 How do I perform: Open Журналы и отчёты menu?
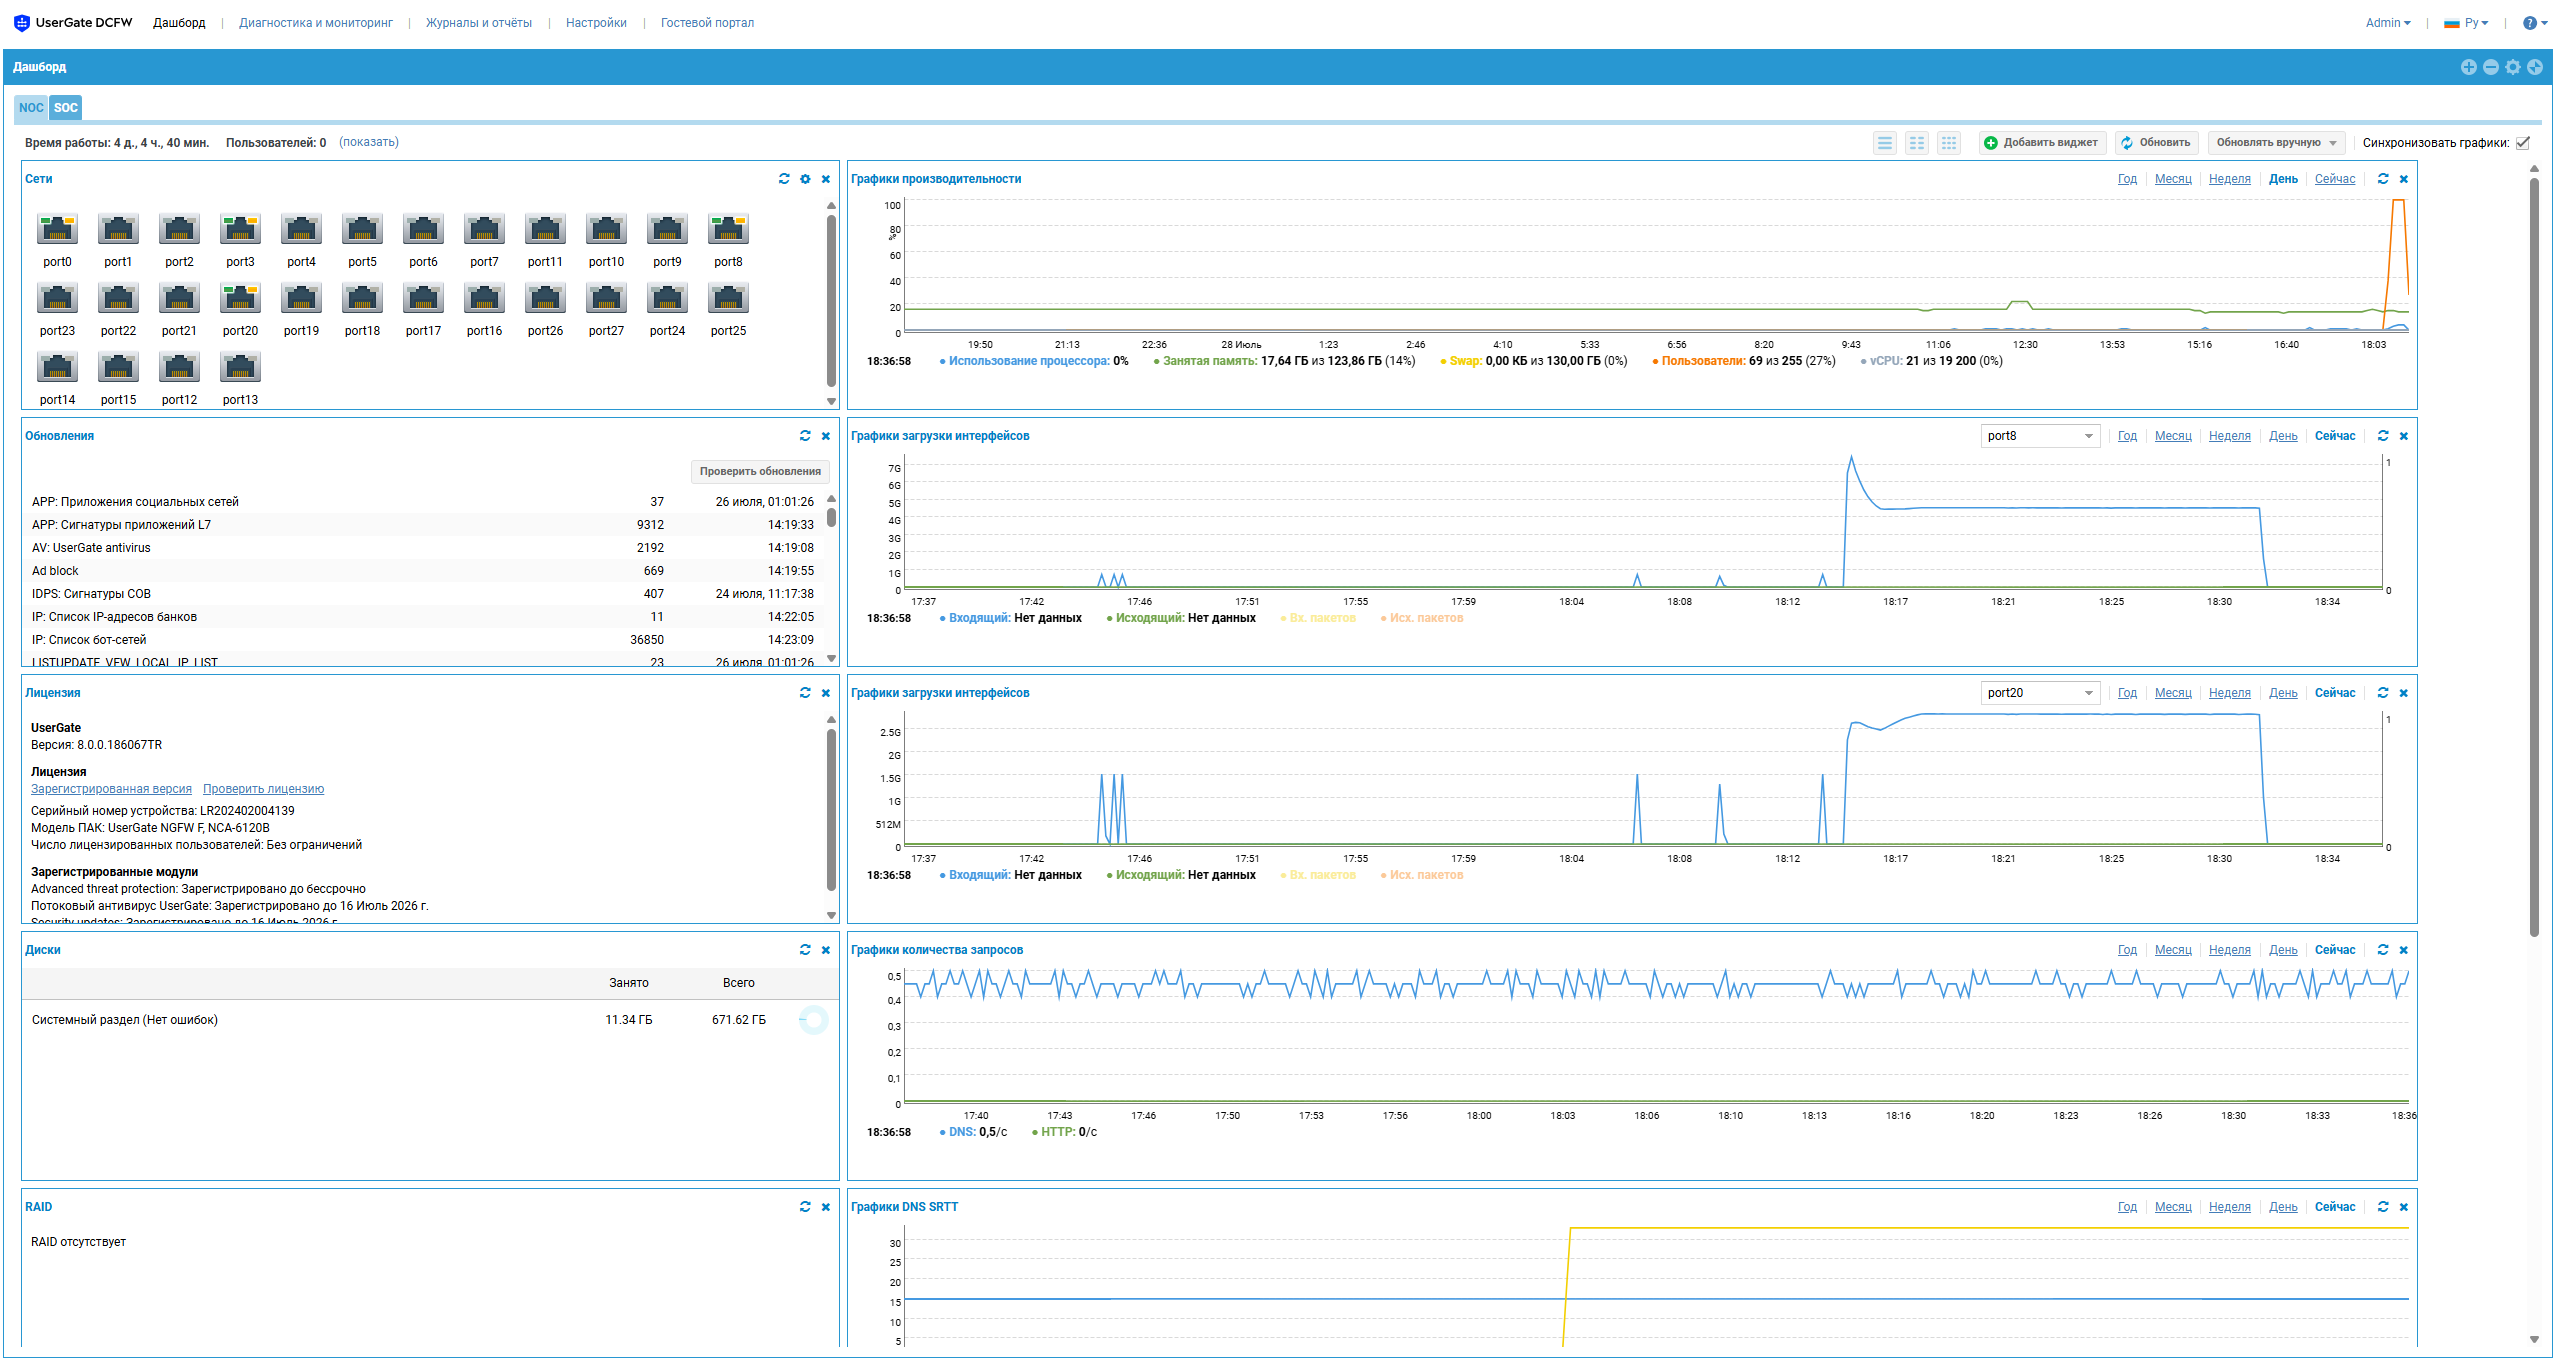point(478,23)
